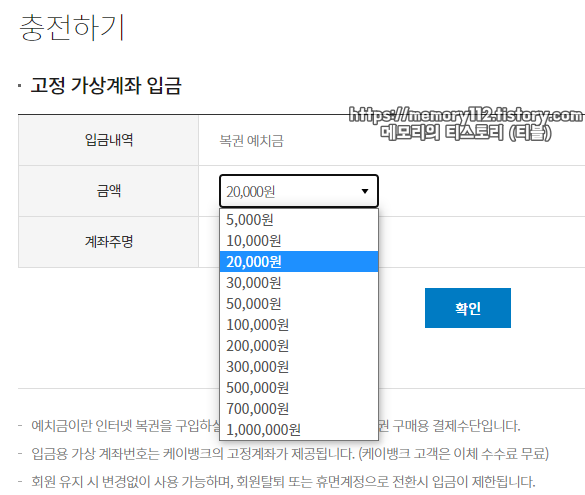The image size is (585, 495).
Task: Choose the 300,000원 entry
Action: 299,367
